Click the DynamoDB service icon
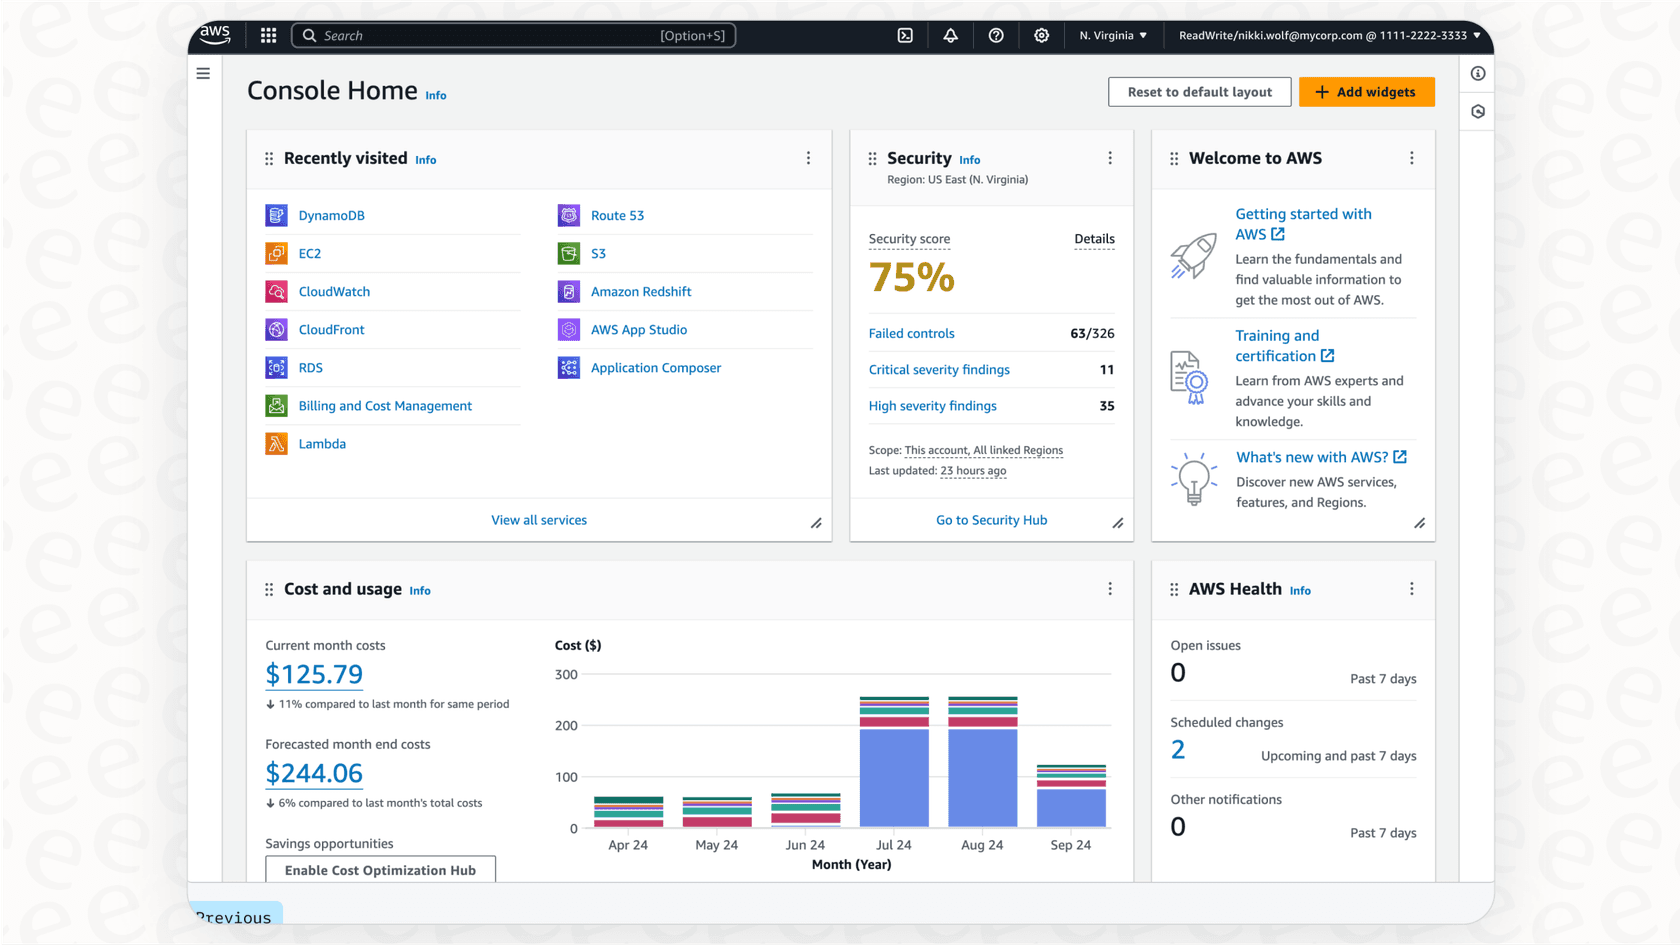This screenshot has width=1680, height=945. coord(276,215)
